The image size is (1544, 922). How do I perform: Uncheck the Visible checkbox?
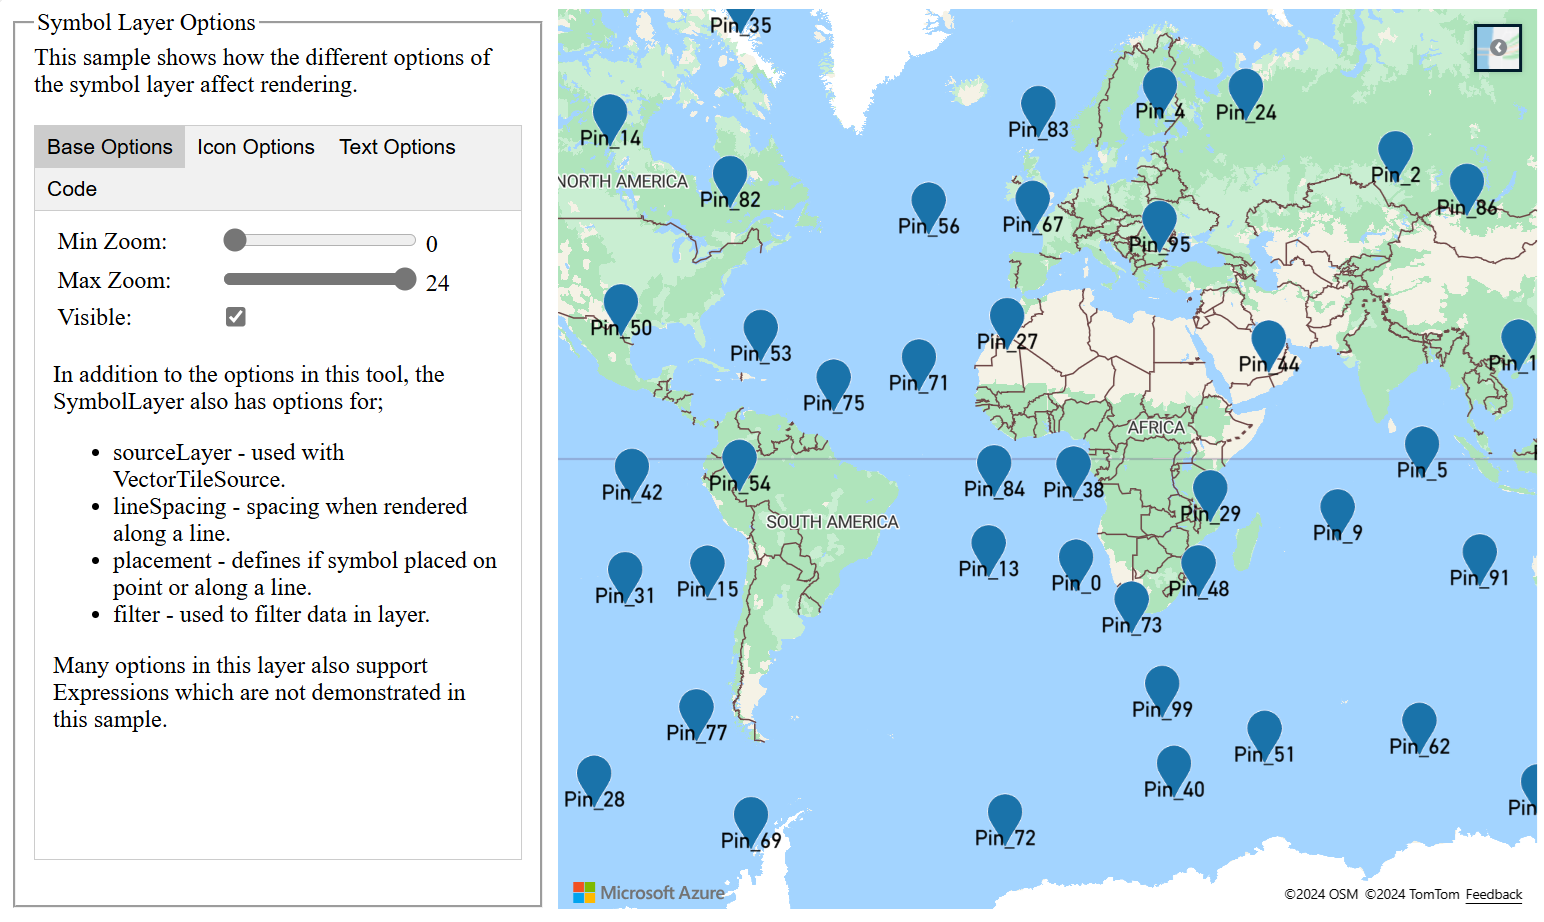pos(235,316)
